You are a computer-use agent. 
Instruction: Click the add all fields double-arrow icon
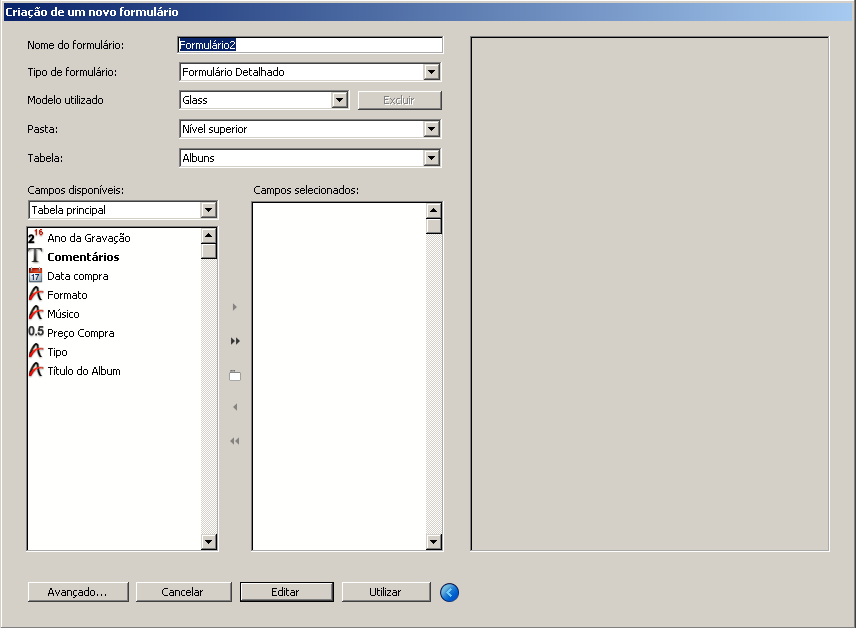point(235,341)
